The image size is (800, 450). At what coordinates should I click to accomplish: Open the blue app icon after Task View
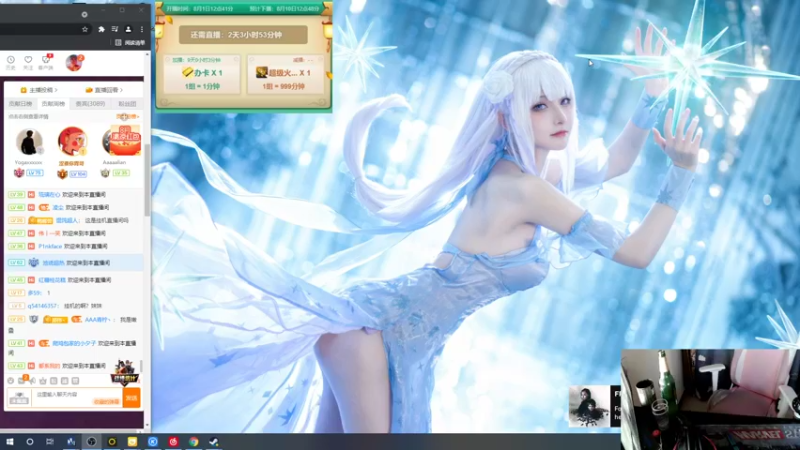(x=70, y=442)
